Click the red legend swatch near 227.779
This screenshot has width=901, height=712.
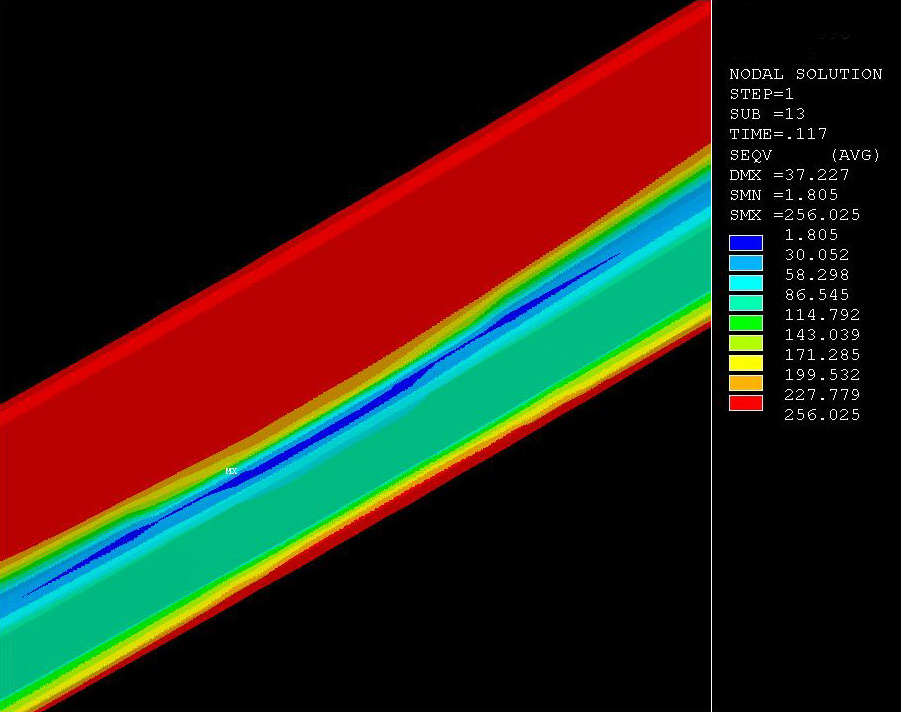pos(746,402)
